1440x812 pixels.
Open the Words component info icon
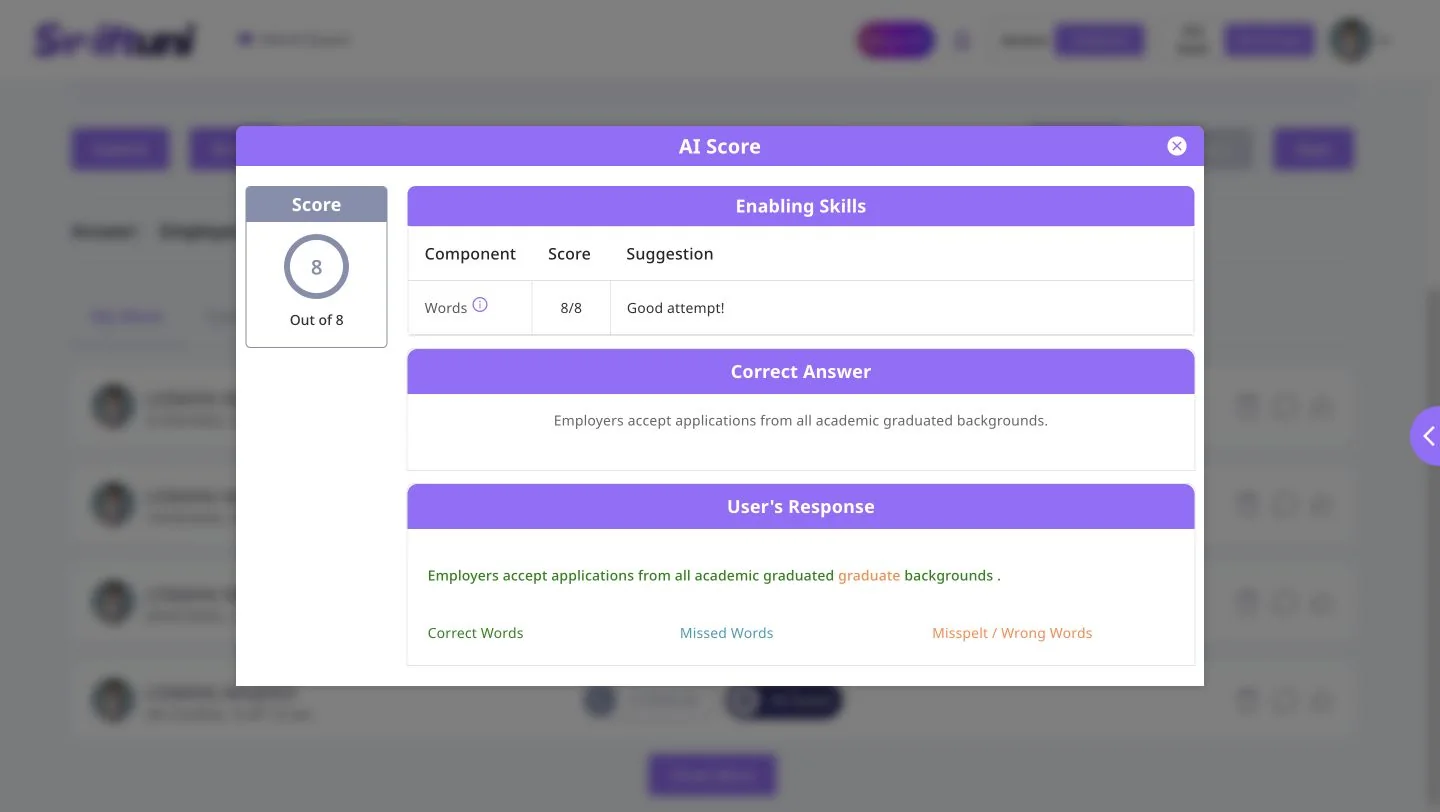[x=480, y=305]
